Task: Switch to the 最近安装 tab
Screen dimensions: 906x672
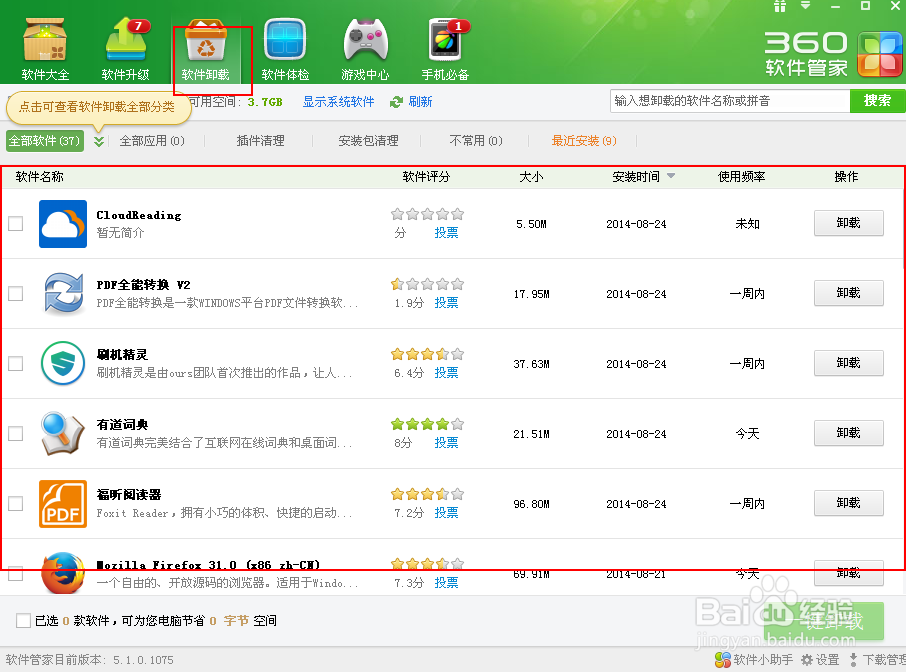Action: tap(583, 141)
